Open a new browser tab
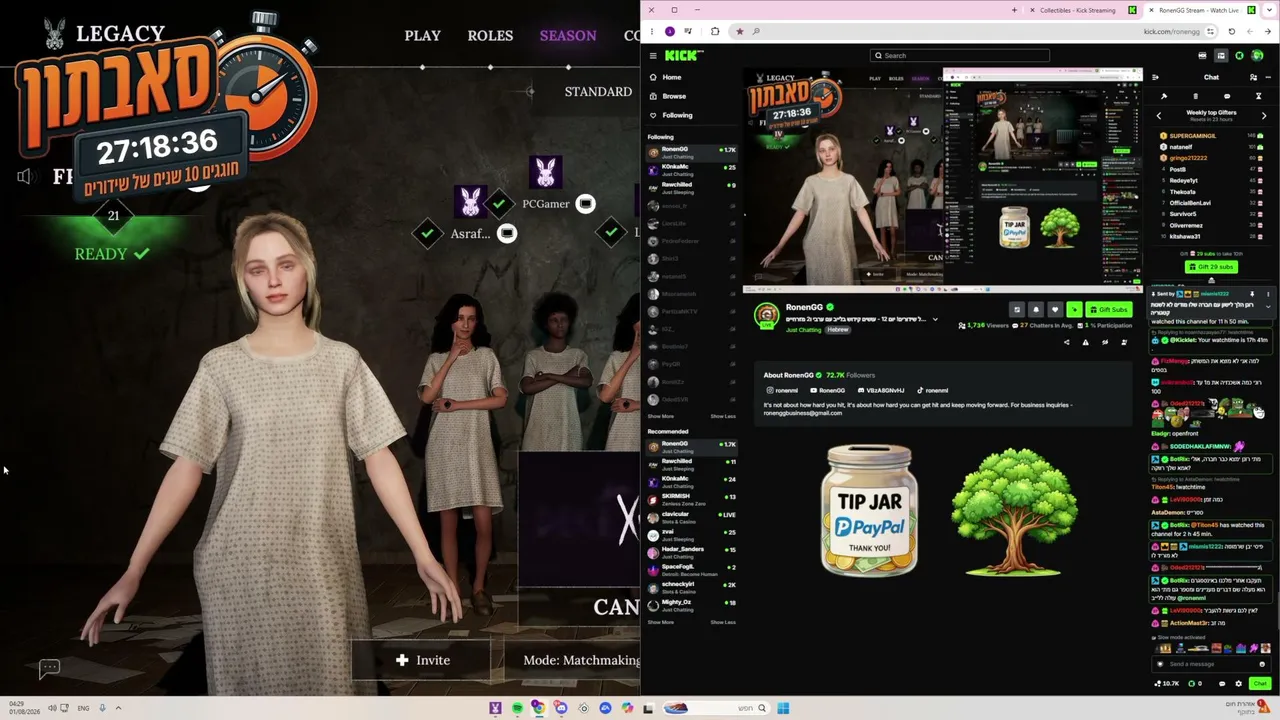 (x=1014, y=10)
